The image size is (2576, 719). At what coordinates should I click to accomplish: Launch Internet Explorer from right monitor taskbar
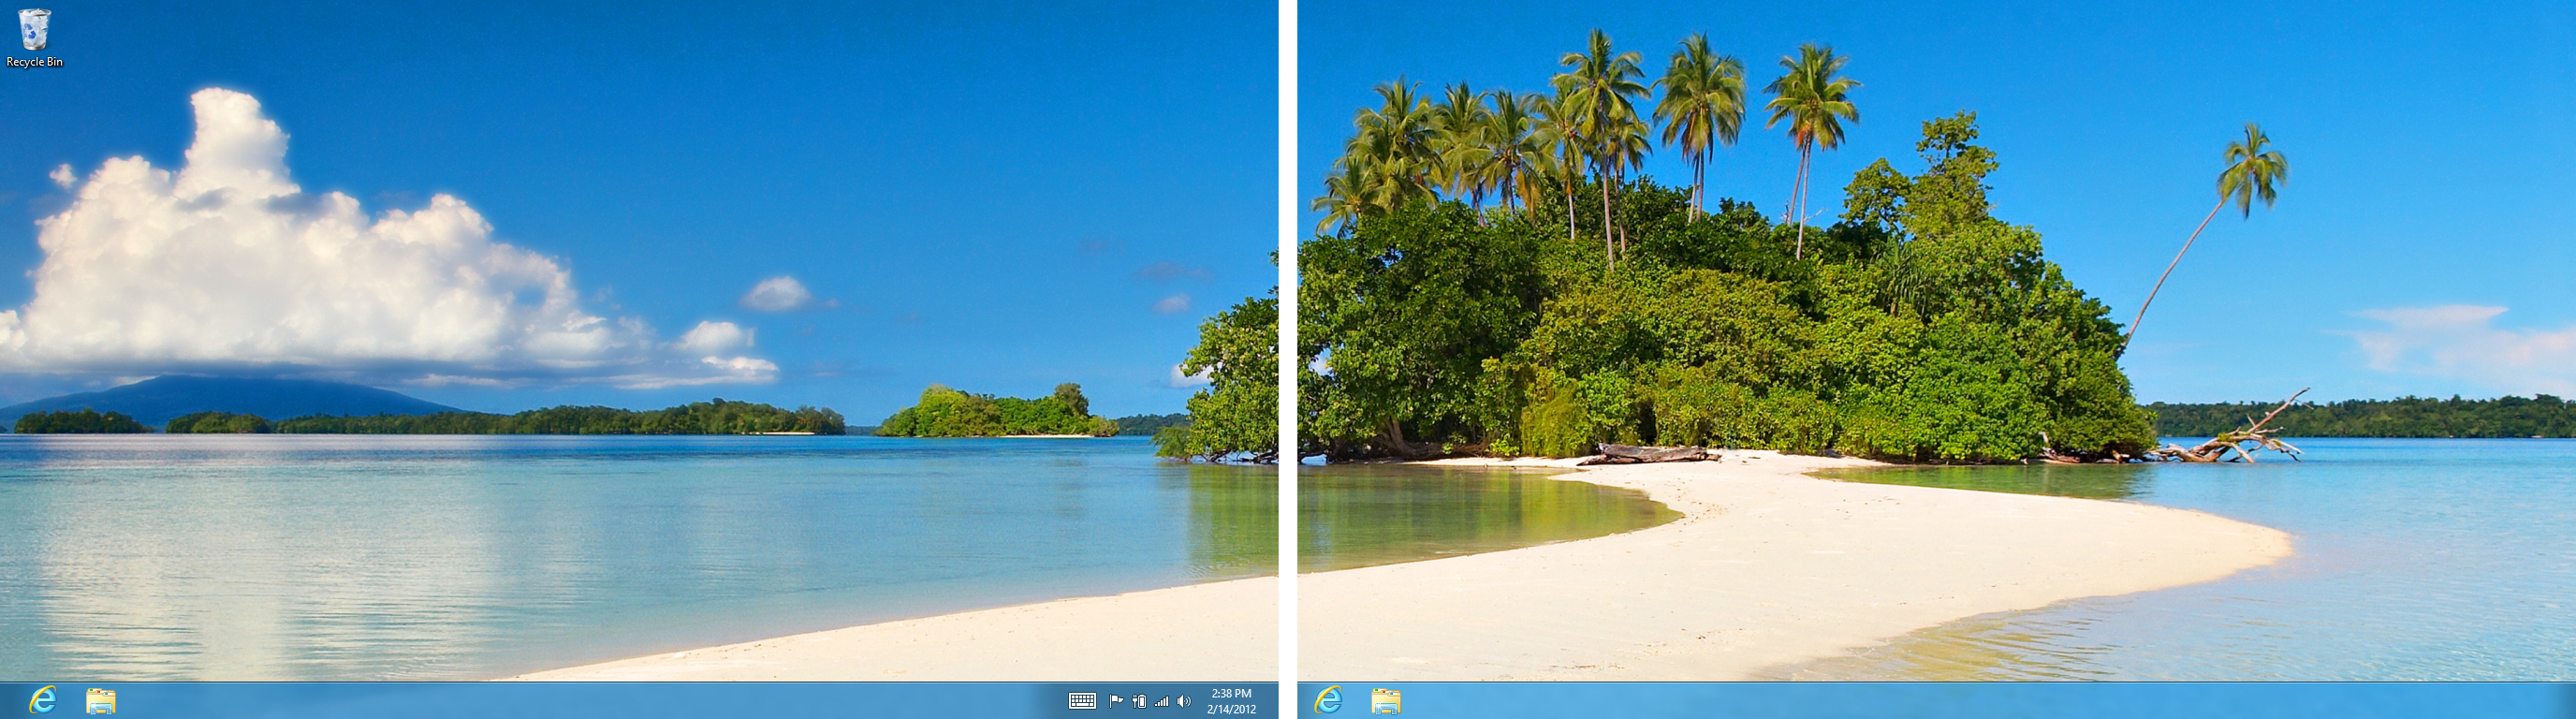click(x=1328, y=700)
